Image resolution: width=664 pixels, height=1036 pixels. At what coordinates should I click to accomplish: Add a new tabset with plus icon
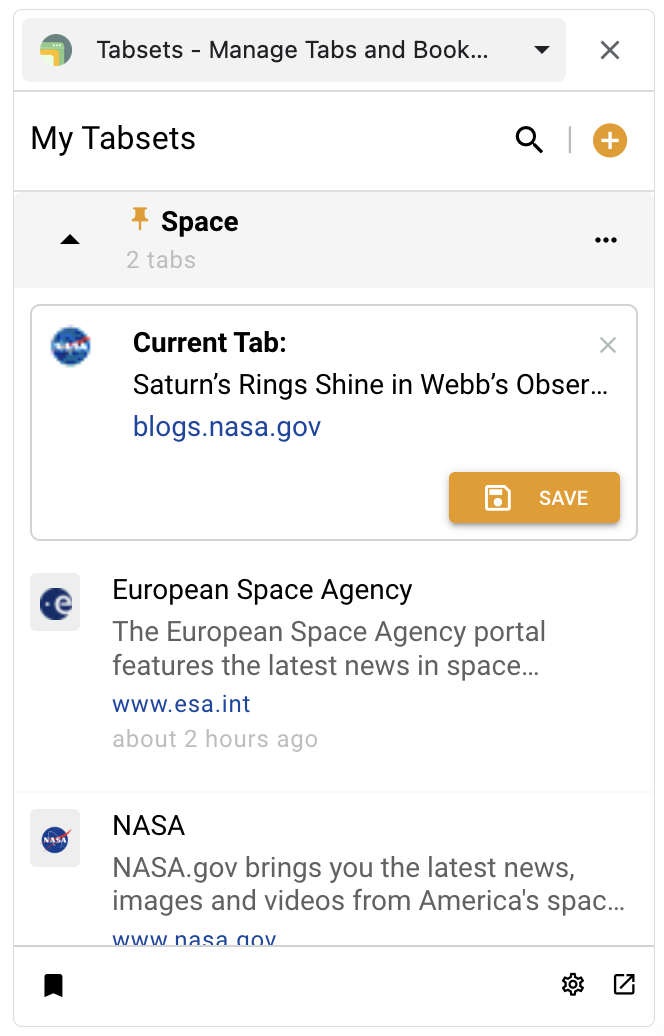click(x=609, y=140)
